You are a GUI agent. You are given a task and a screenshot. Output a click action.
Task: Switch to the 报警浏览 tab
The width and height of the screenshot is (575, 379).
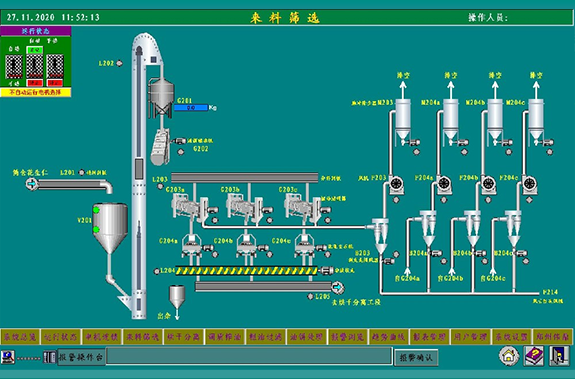click(x=348, y=336)
